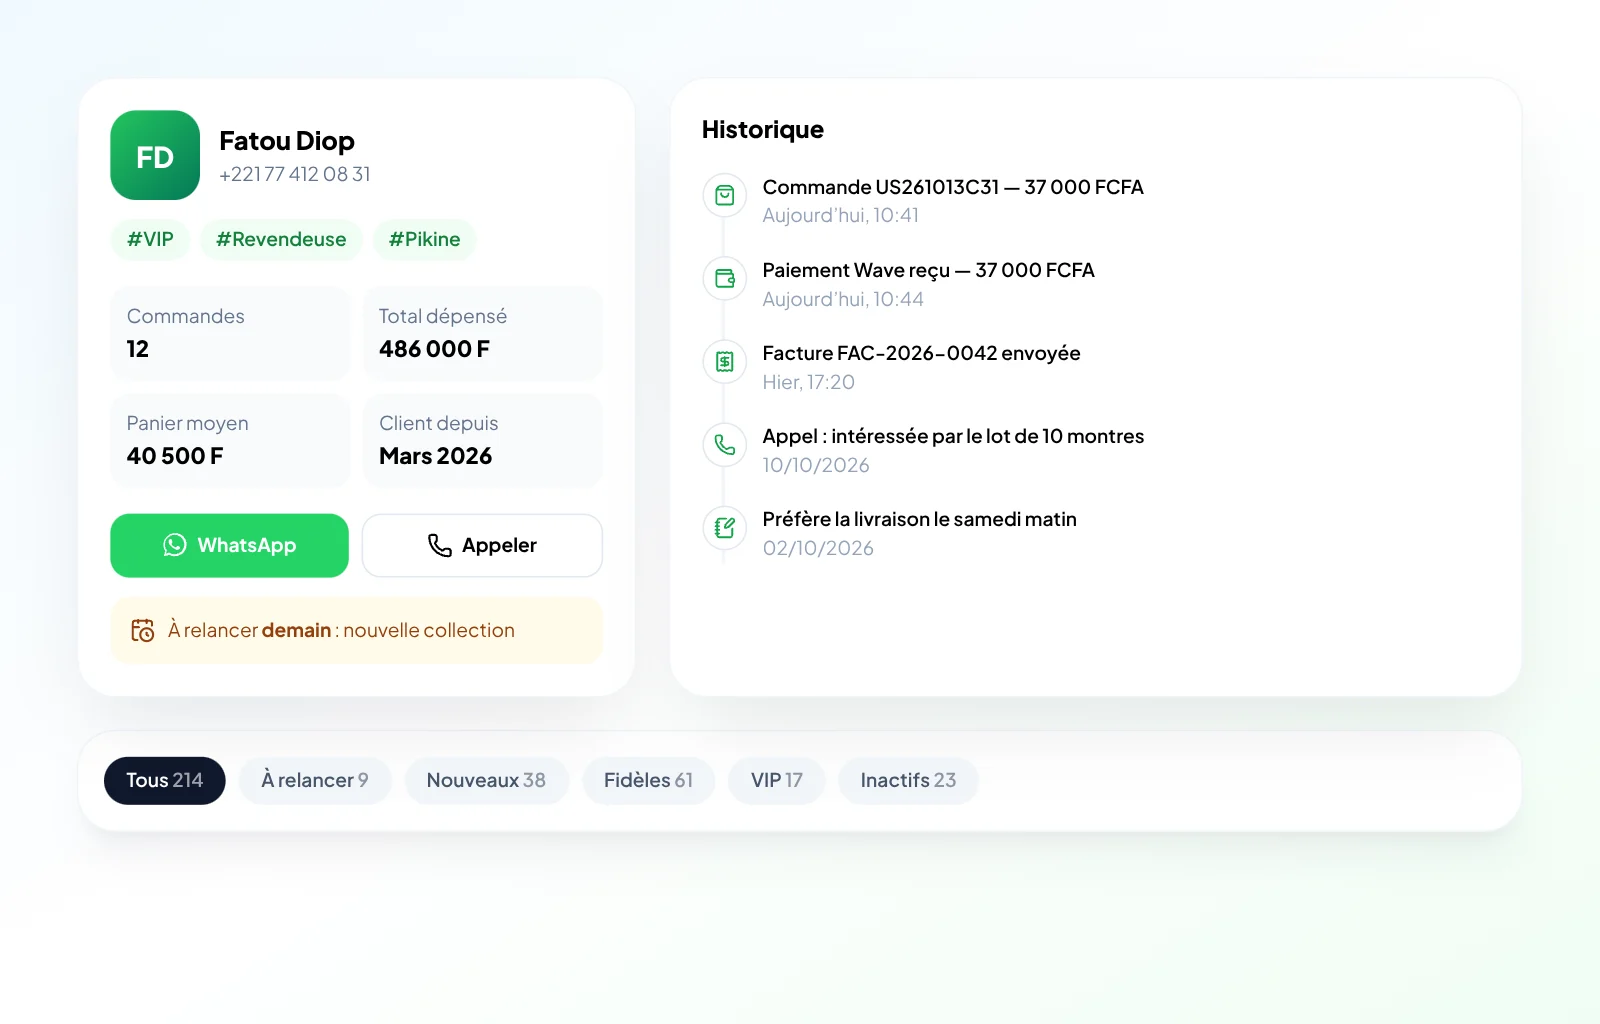Viewport: 1600px width, 1024px height.
Task: Click the phone icon beside the Appel history entry
Action: click(725, 444)
